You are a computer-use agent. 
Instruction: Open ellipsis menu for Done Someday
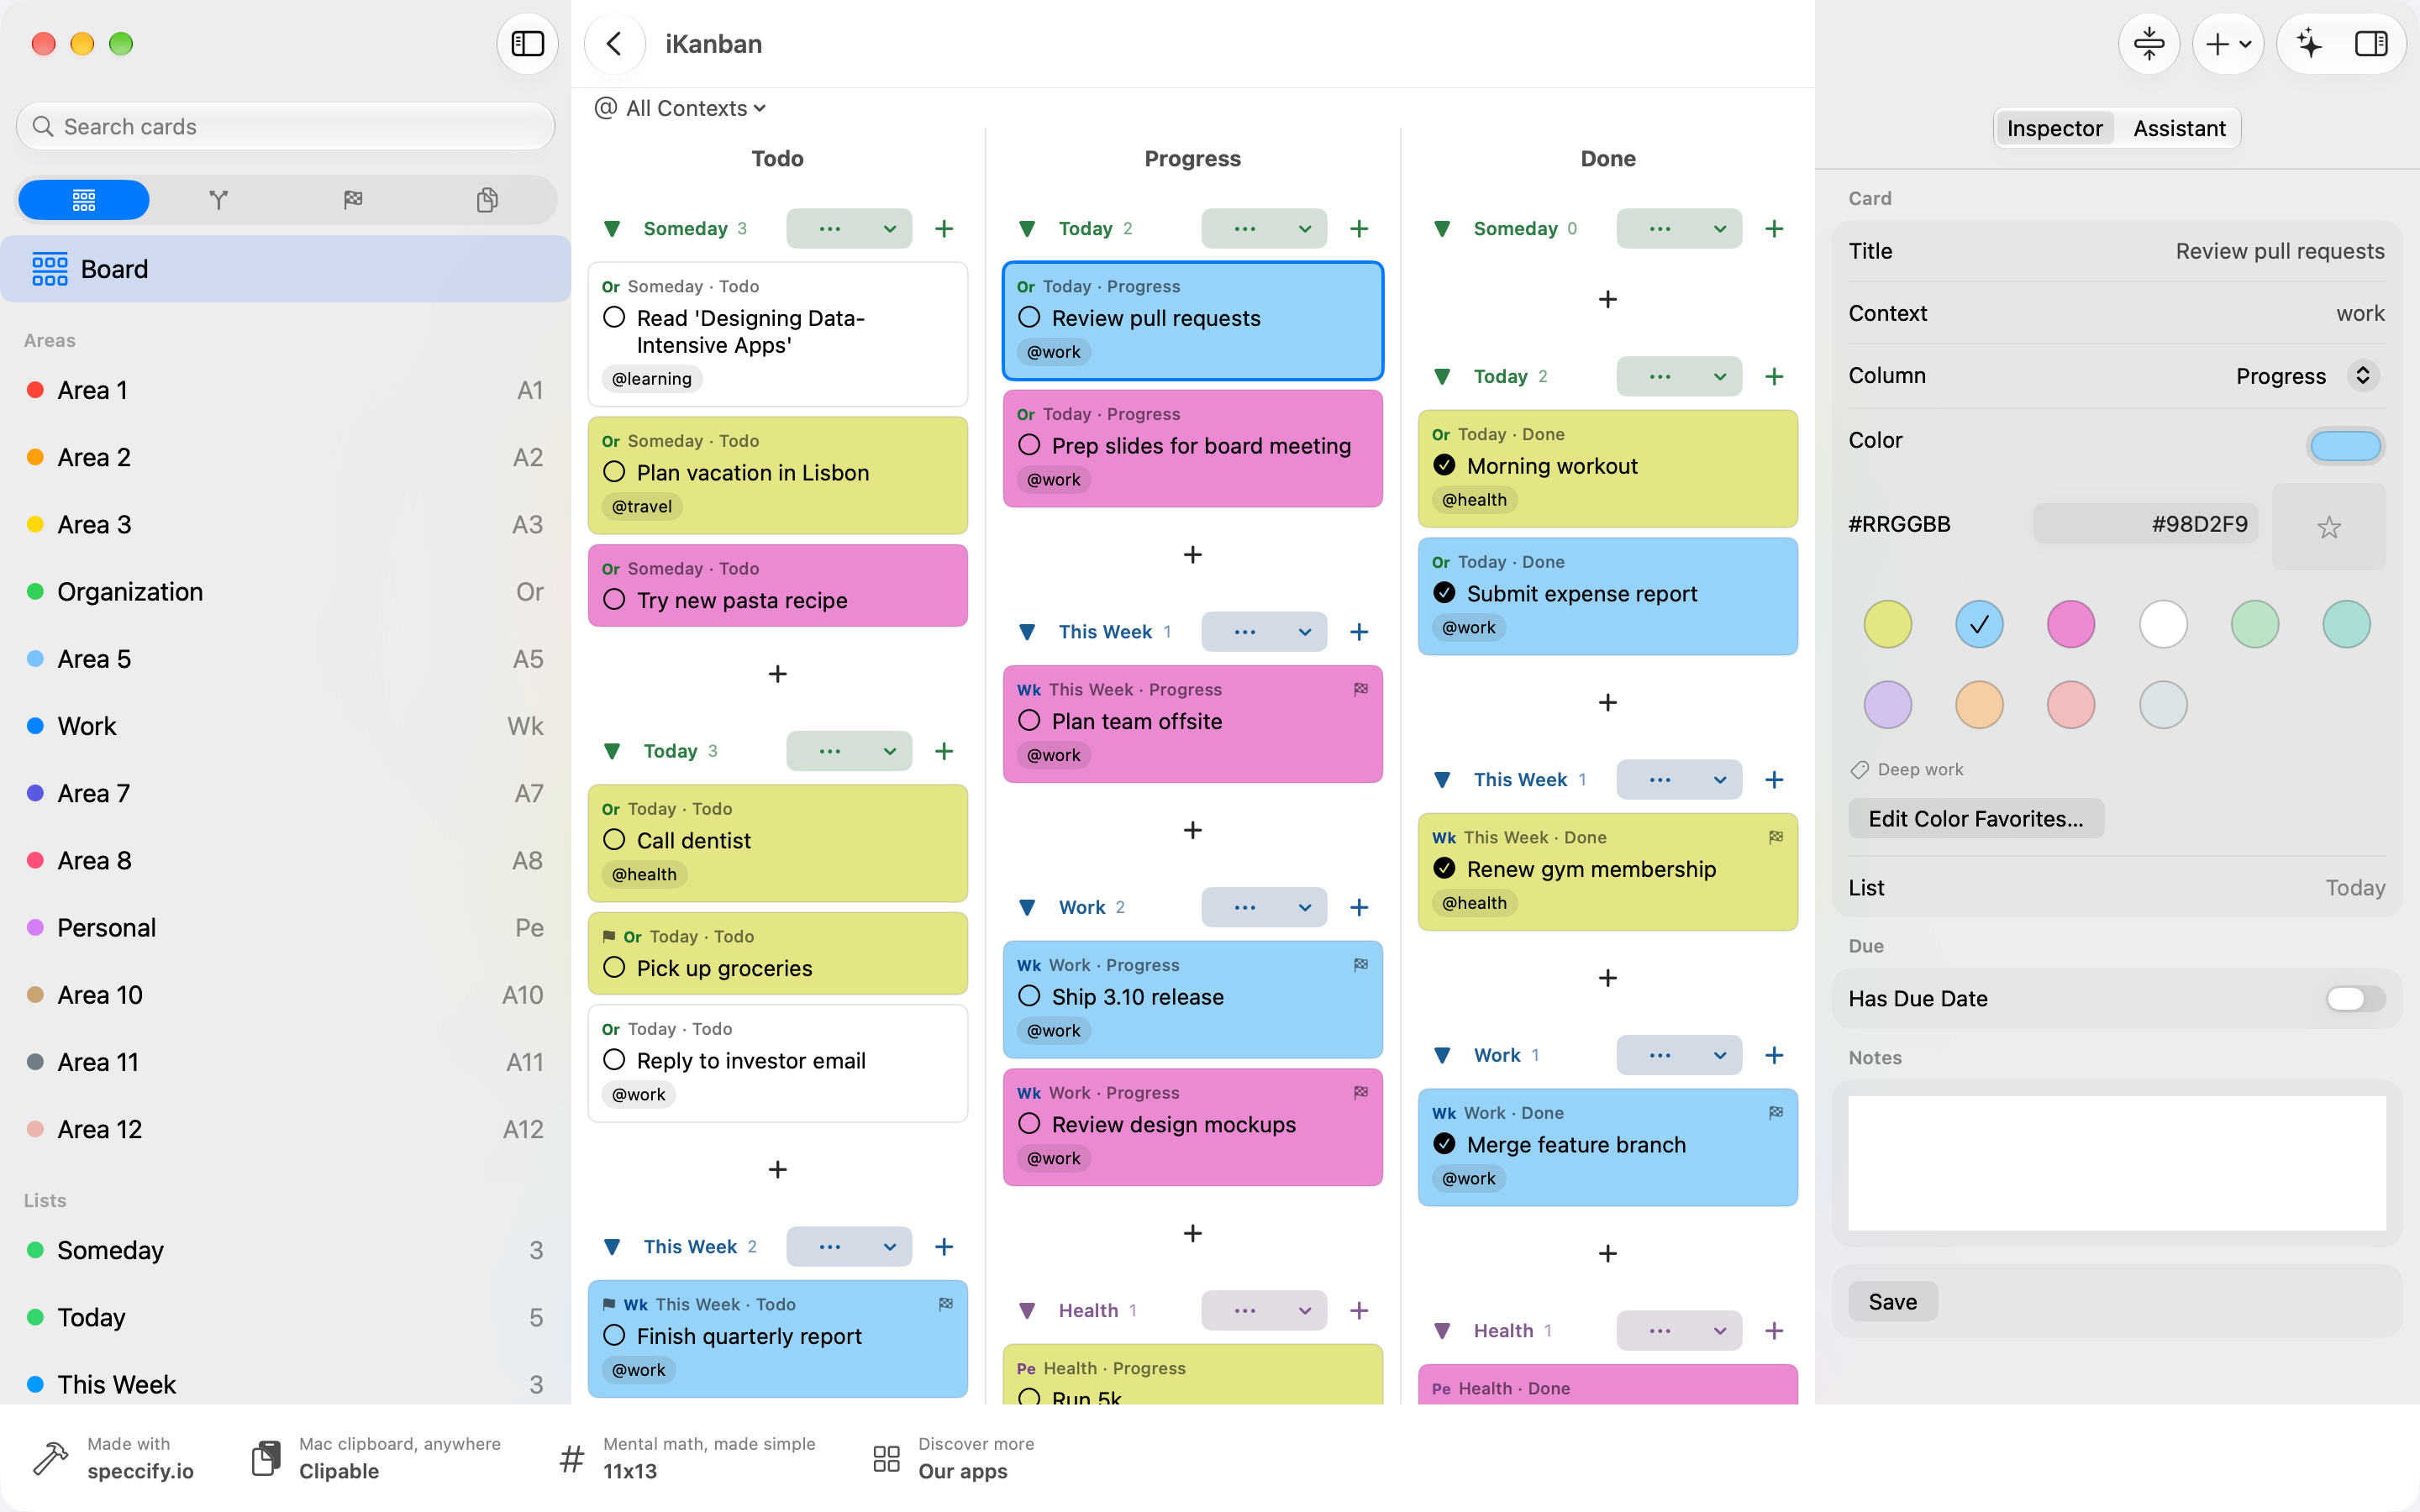point(1660,229)
